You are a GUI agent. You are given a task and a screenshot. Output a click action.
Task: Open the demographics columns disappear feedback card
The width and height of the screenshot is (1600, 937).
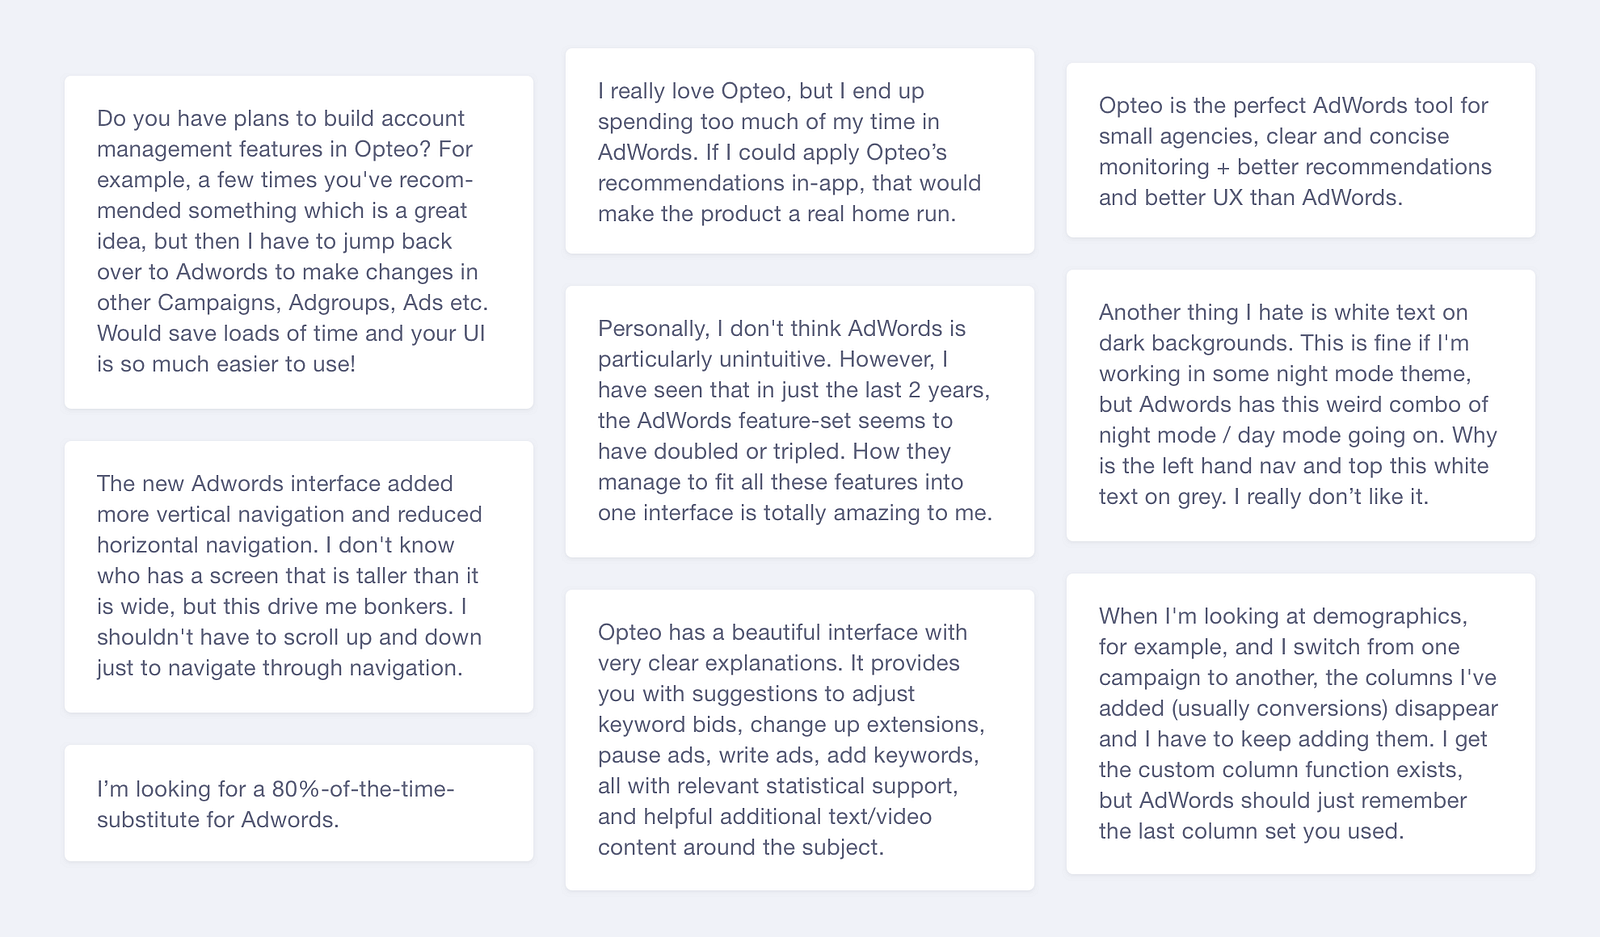point(1301,724)
